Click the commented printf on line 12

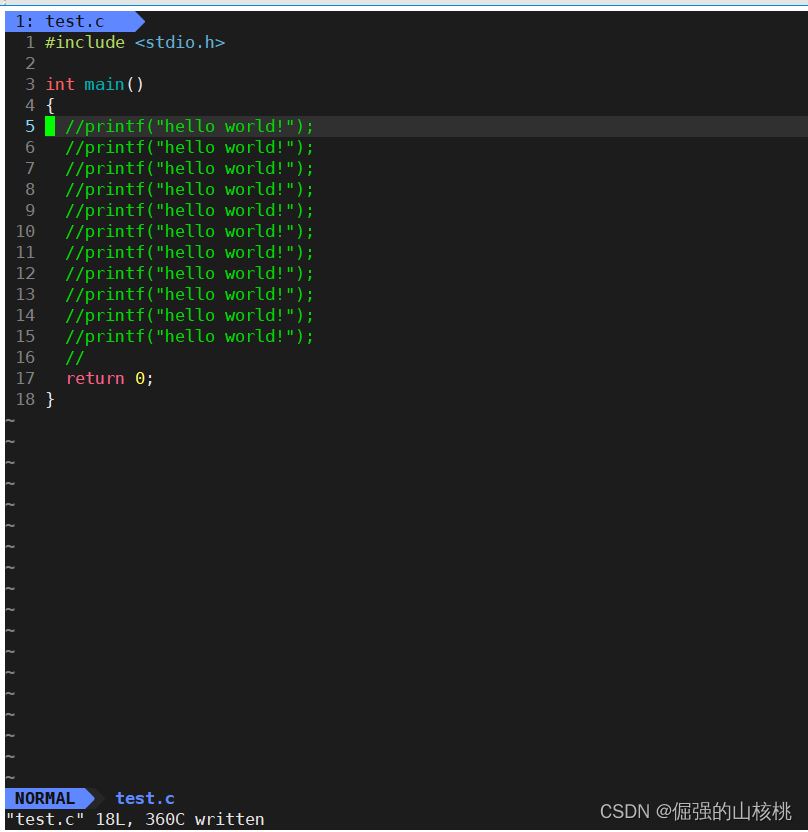189,273
